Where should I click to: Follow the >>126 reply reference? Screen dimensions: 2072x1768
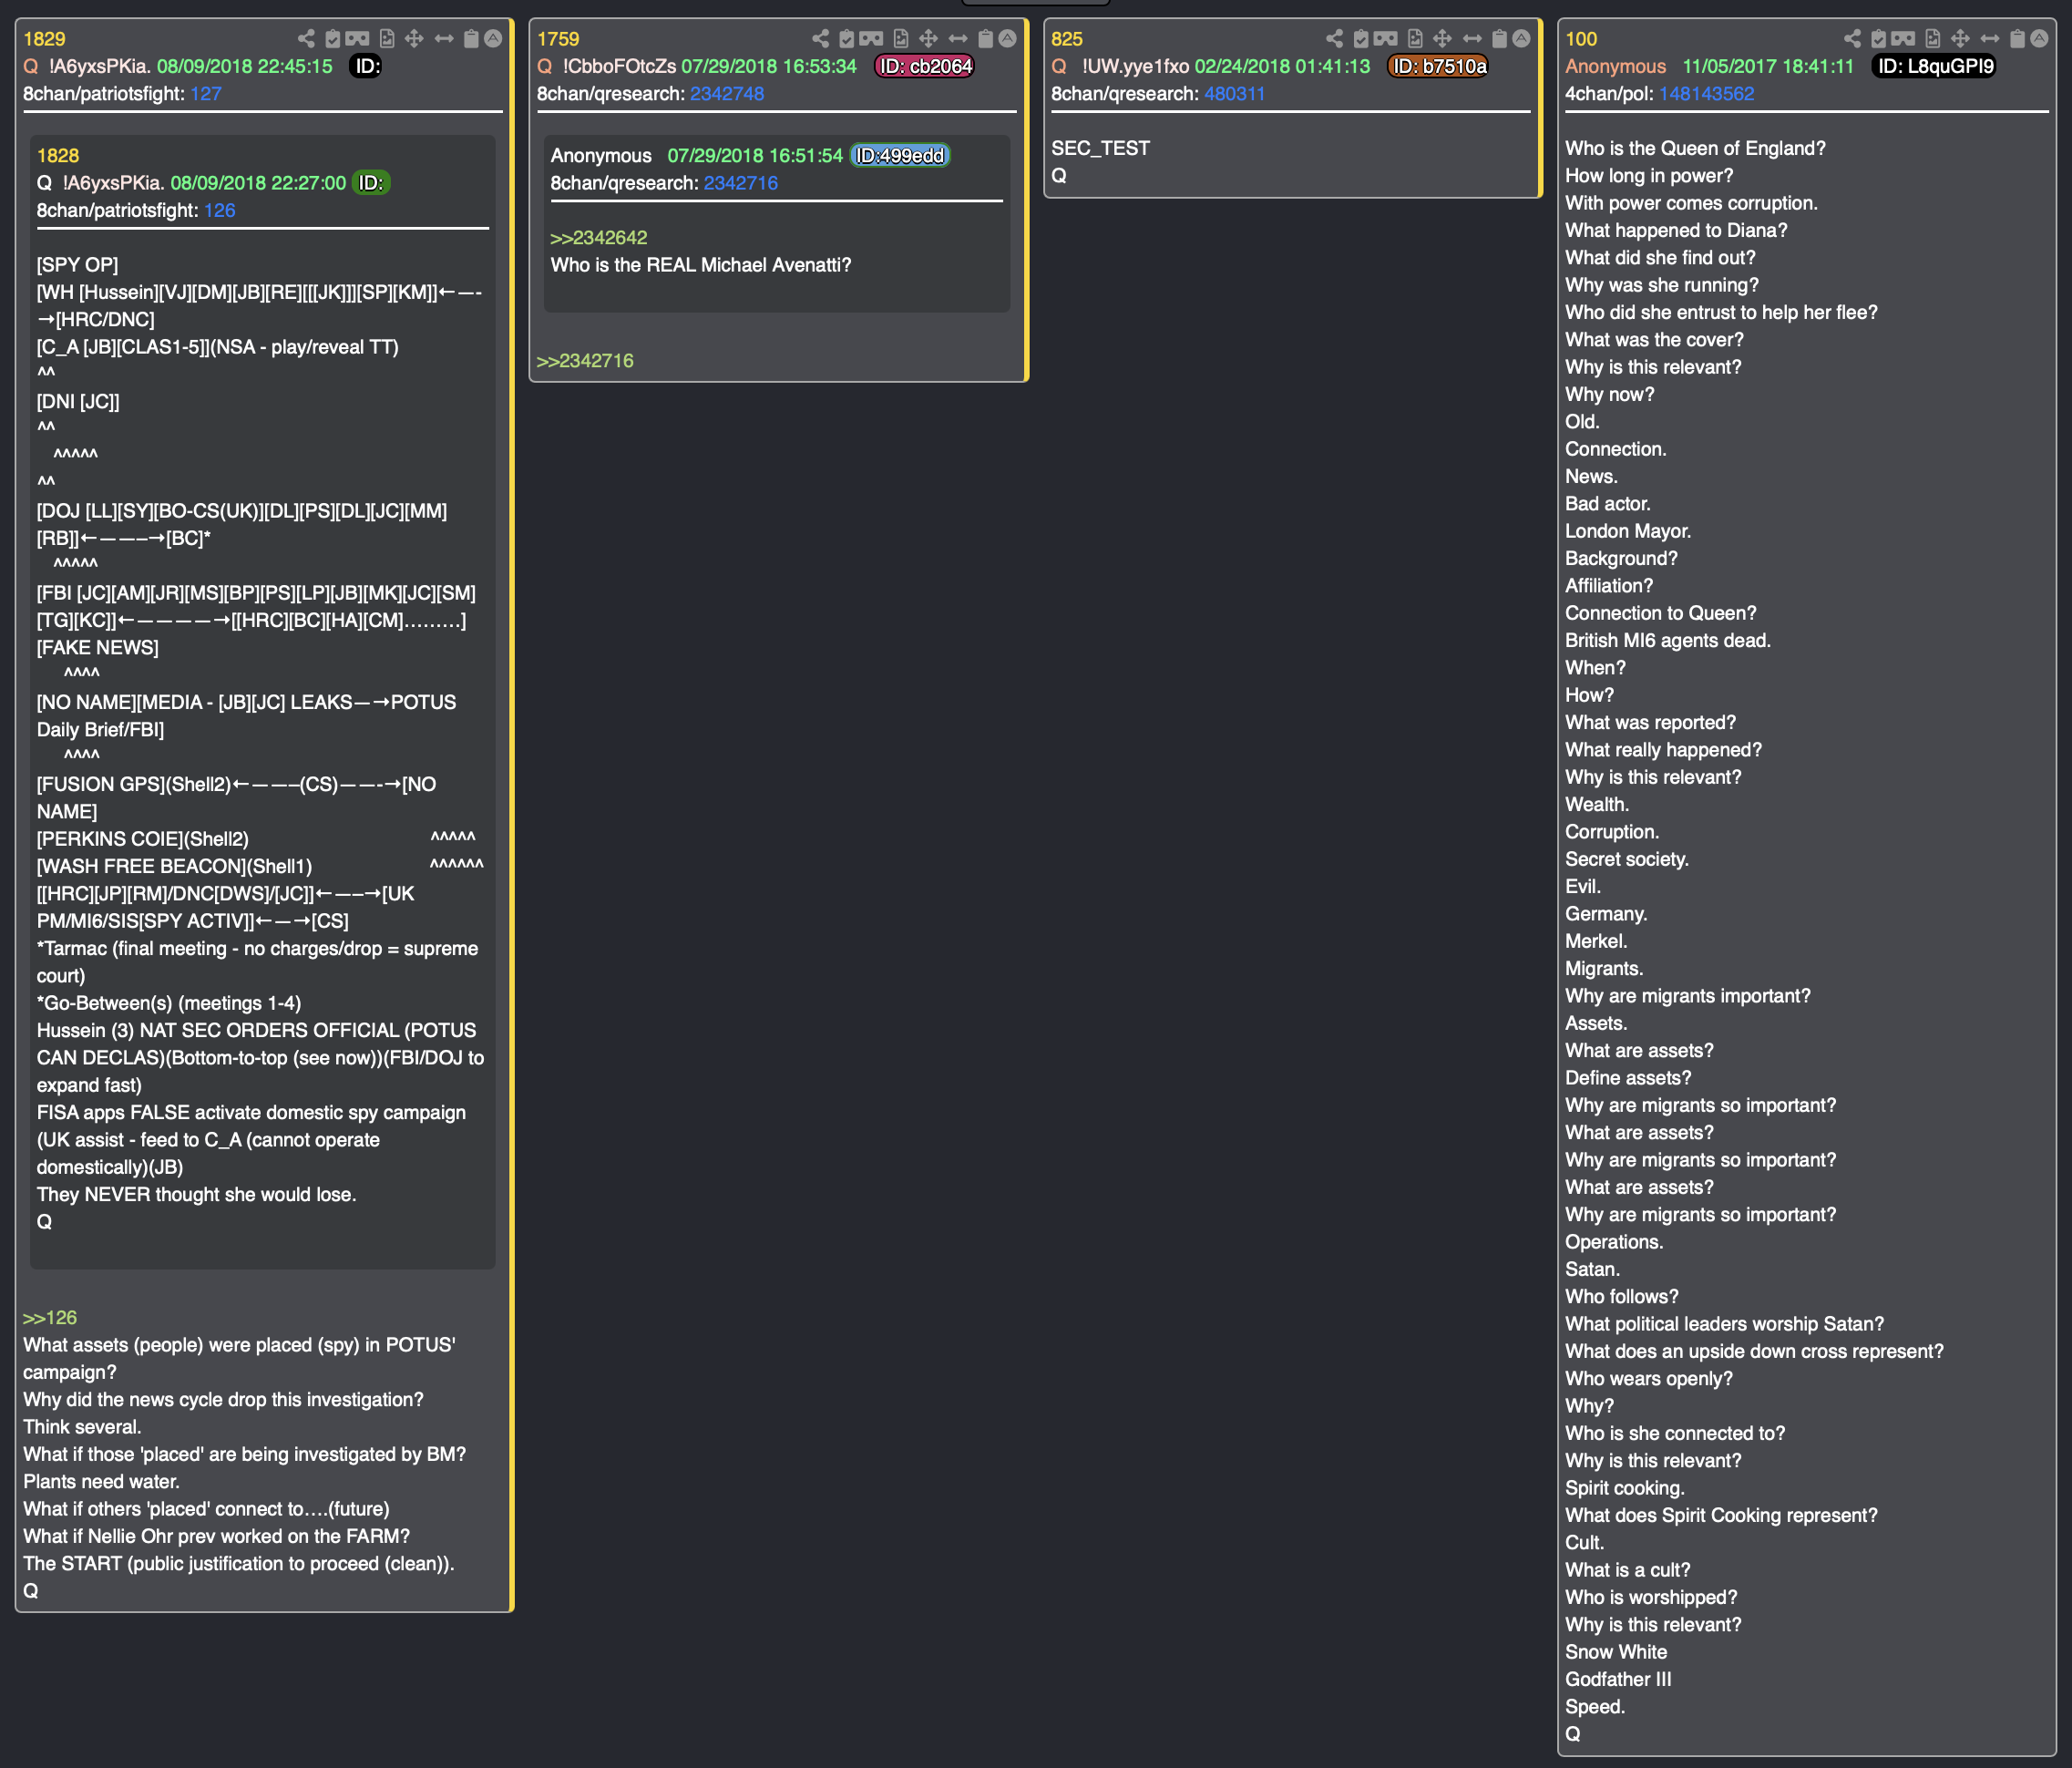pos(50,1318)
